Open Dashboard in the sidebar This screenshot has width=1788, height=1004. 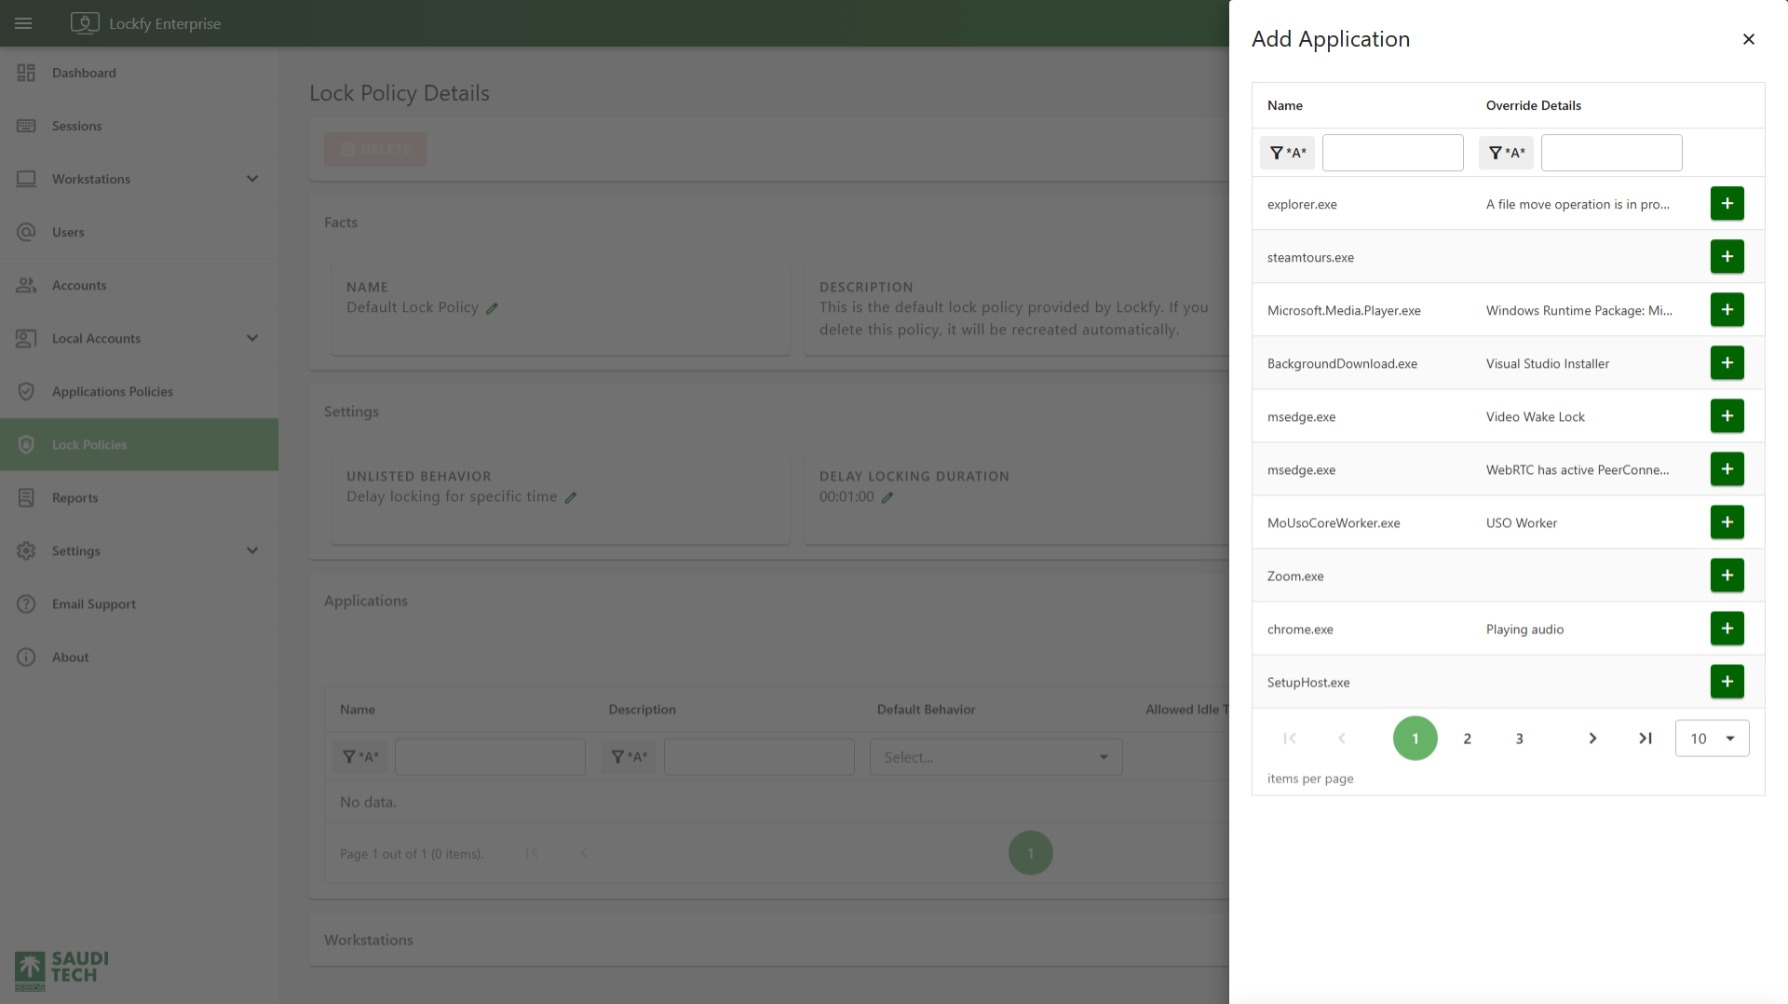tap(139, 73)
